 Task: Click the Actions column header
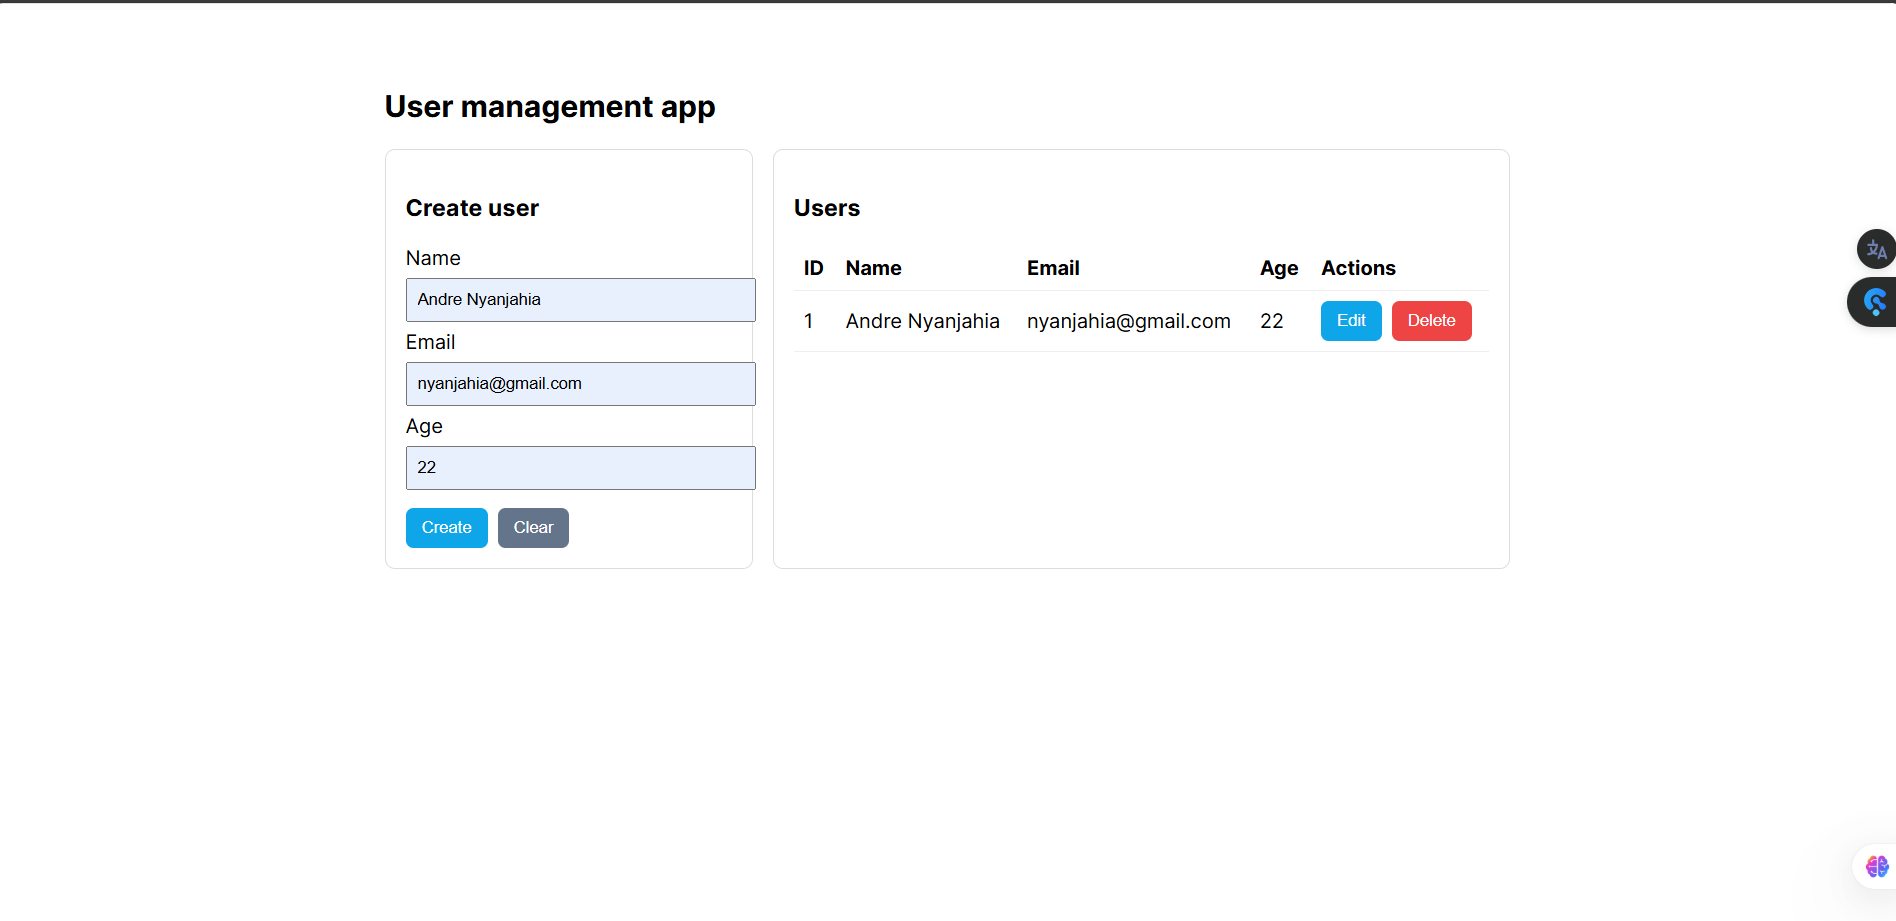click(1357, 268)
